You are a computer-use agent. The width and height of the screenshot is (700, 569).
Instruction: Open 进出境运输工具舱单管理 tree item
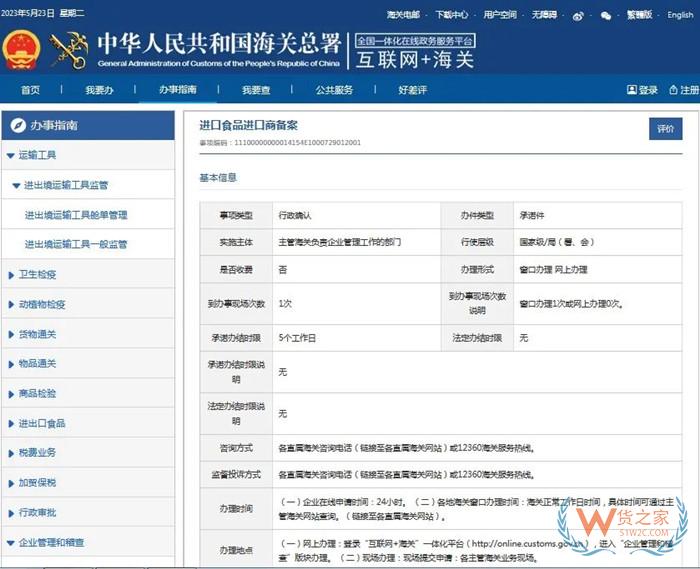[x=76, y=216]
